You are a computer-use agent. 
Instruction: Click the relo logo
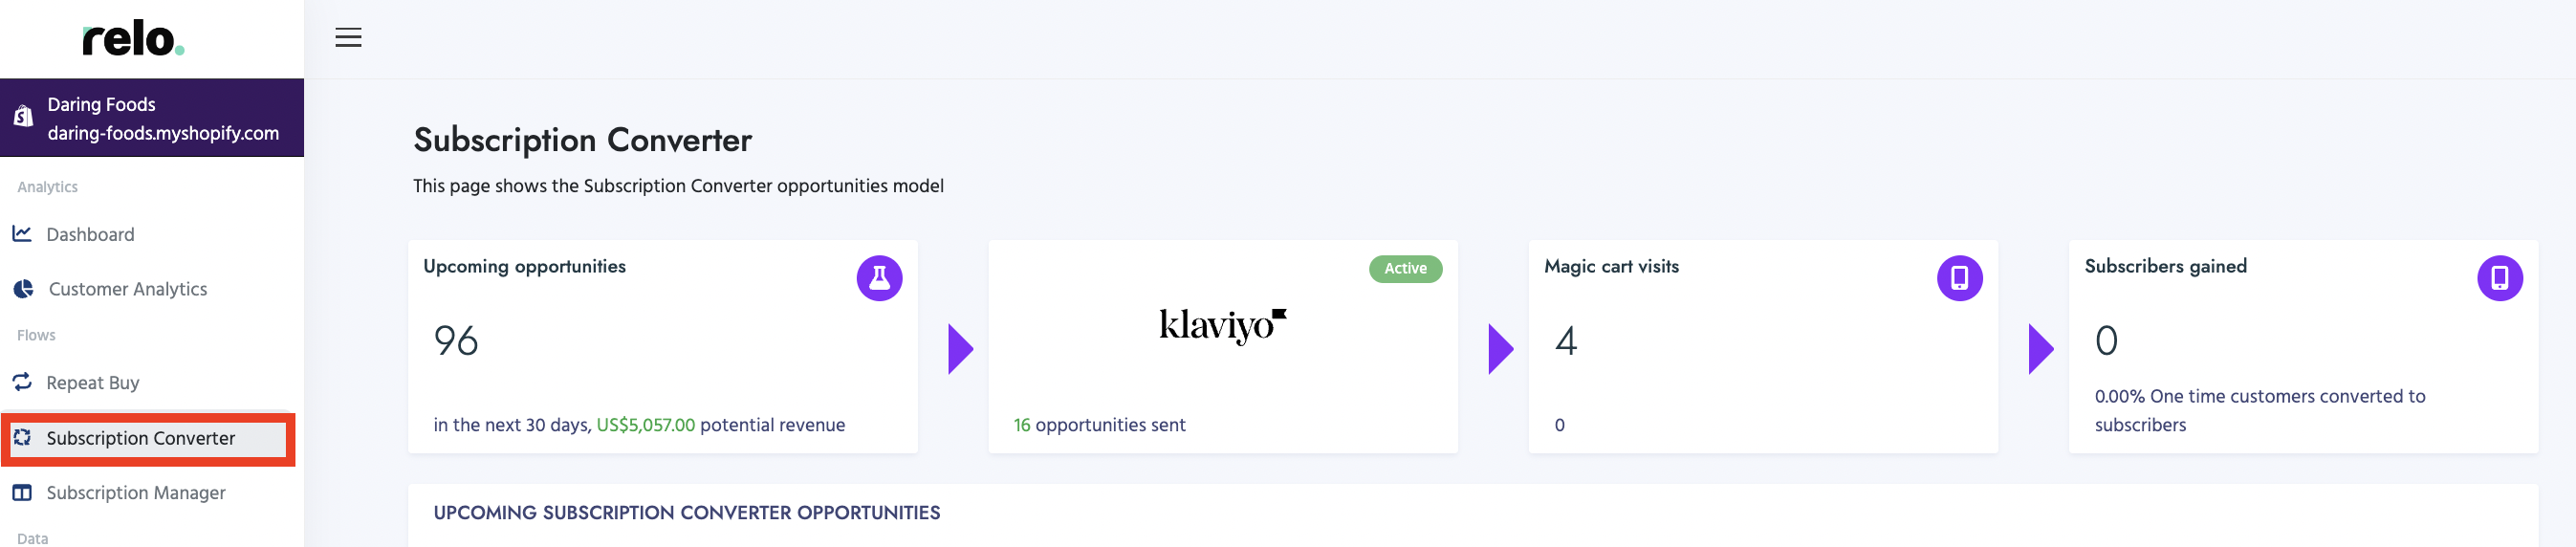[133, 40]
